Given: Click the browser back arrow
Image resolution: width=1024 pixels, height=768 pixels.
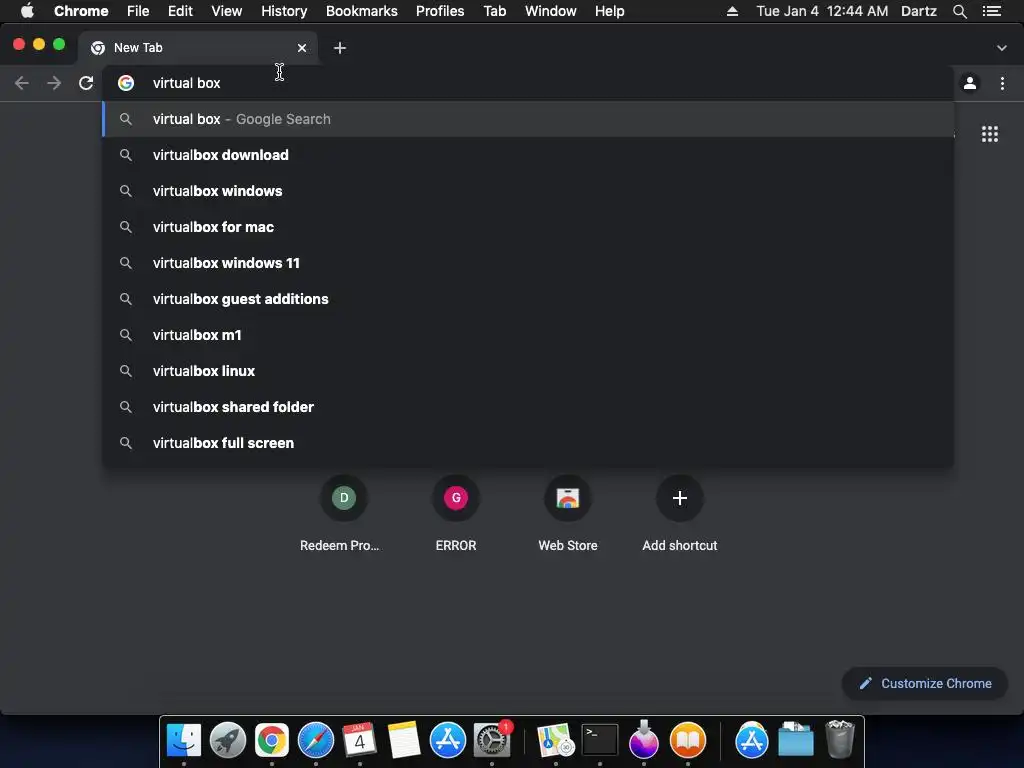Looking at the screenshot, I should click(22, 83).
